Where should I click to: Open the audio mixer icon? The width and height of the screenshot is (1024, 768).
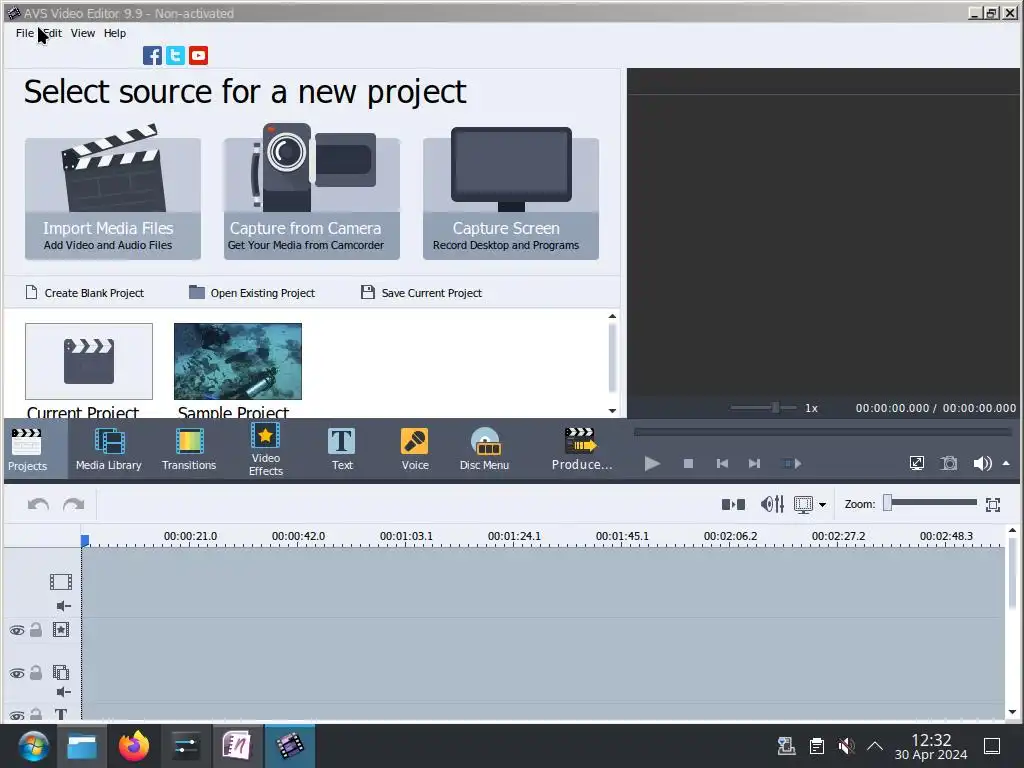coord(772,504)
